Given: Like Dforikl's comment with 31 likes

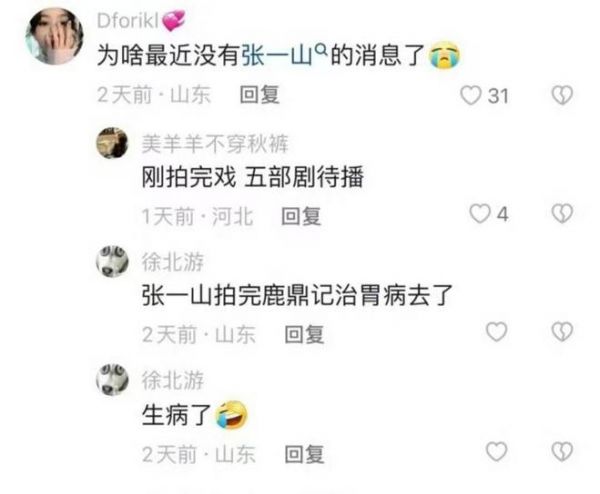Looking at the screenshot, I should point(471,95).
